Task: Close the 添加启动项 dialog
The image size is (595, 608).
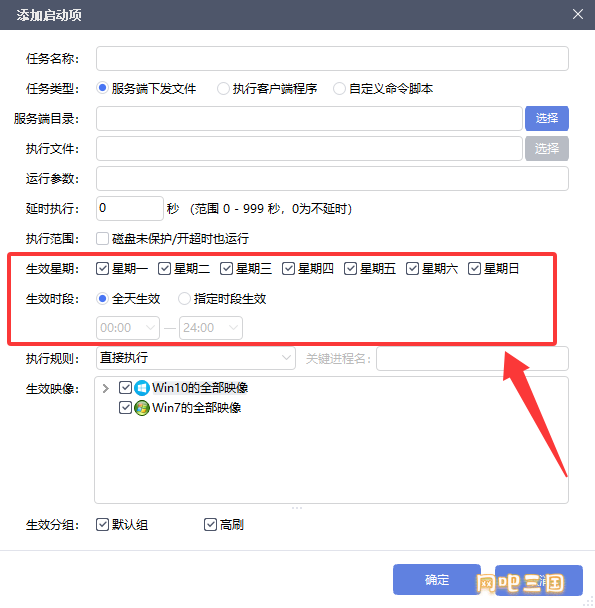Action: coord(578,14)
